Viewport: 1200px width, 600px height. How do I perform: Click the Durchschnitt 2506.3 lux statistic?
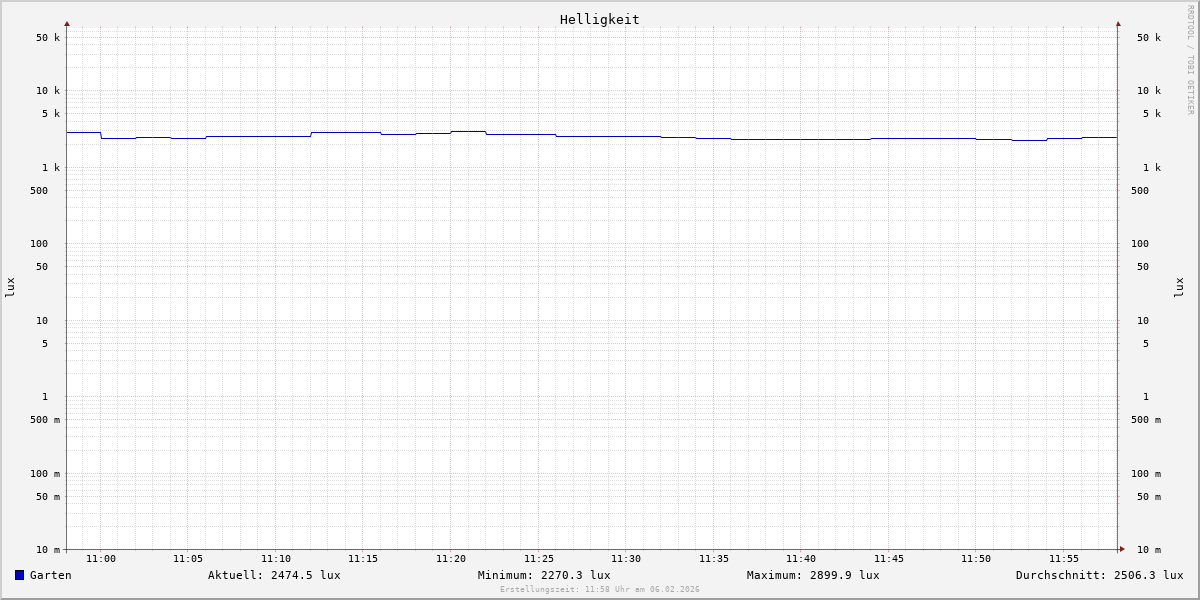[1099, 575]
